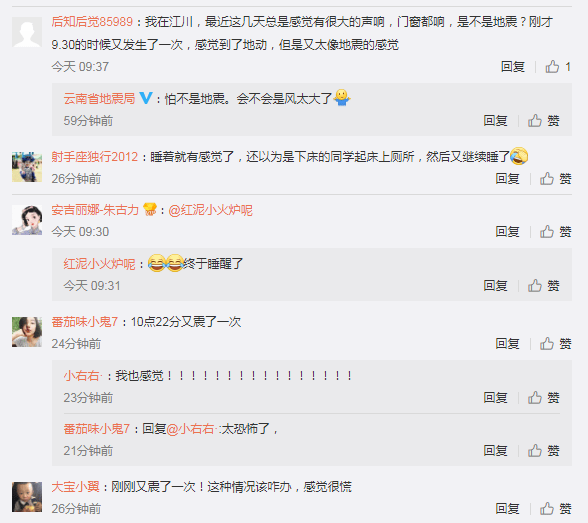
Task: Open the username link 云南省地震局
Action: [x=99, y=99]
